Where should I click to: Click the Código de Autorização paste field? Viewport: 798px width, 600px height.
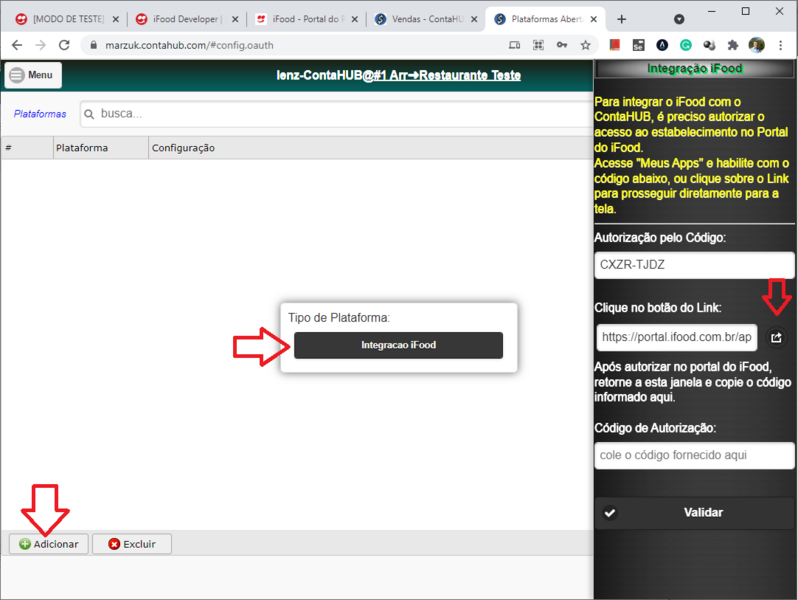(x=694, y=455)
